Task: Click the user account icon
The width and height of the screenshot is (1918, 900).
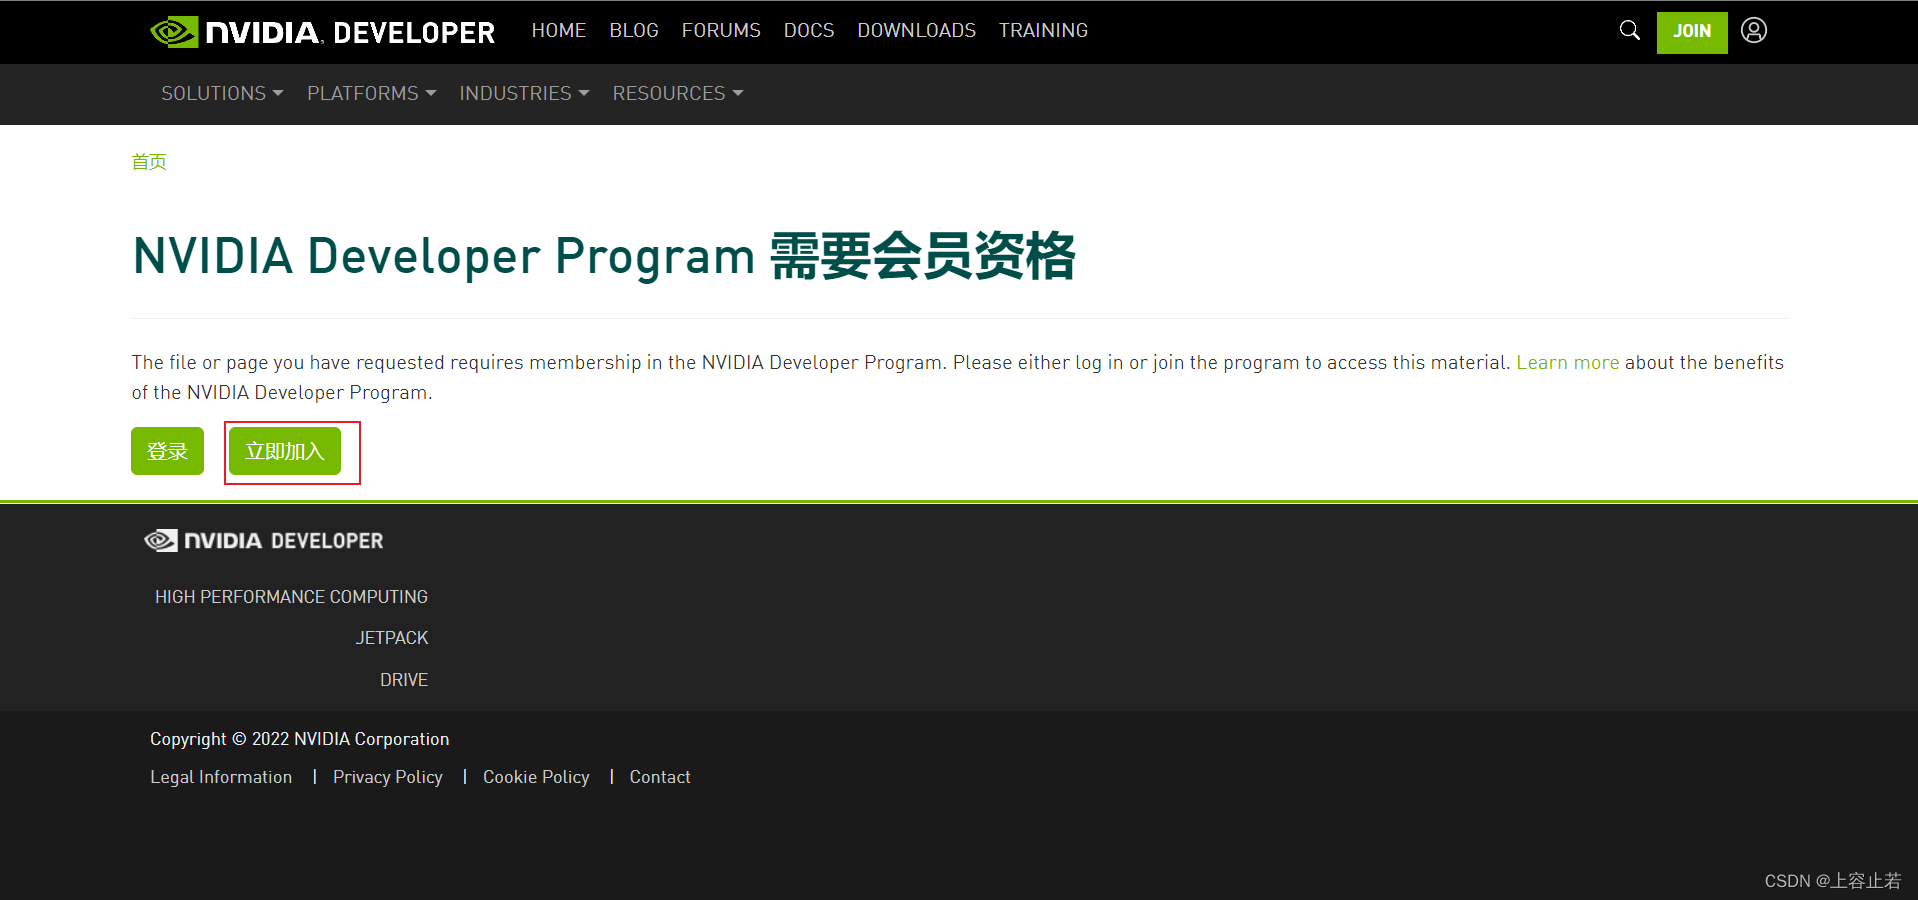Action: [x=1753, y=30]
